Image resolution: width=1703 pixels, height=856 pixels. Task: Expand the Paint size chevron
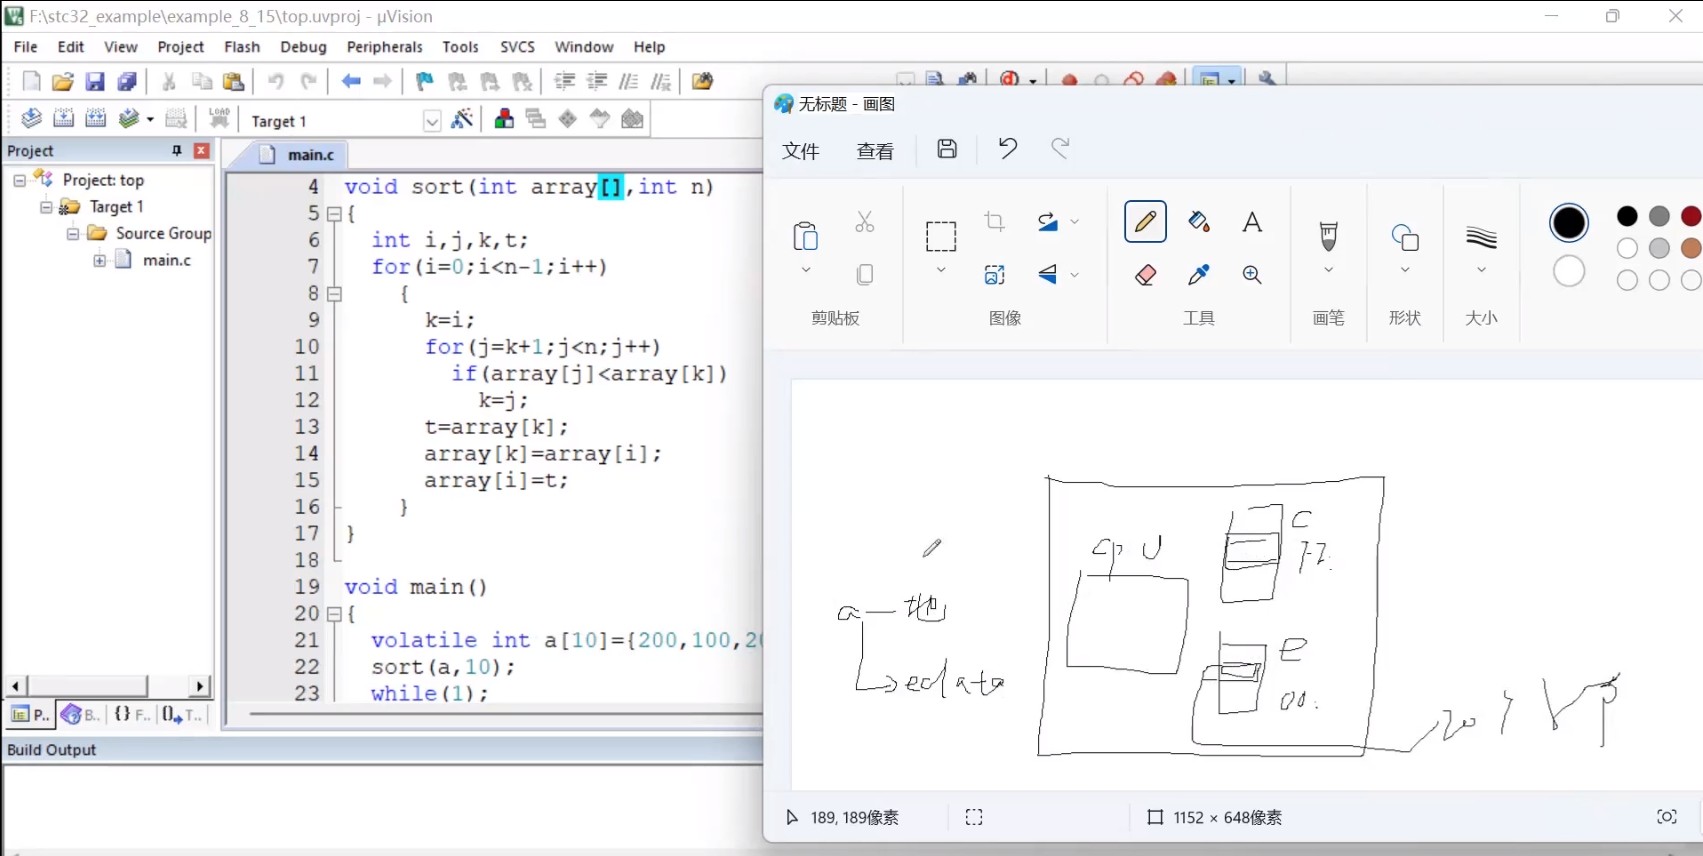1481,270
